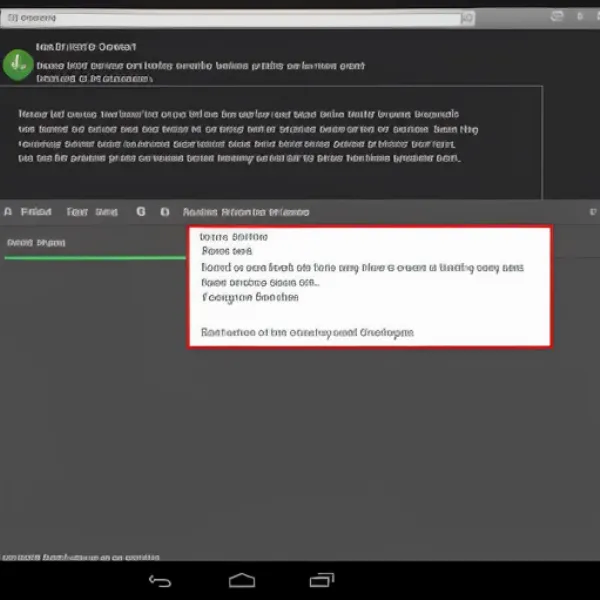Click the "A" icon on the toolbar row

tap(8, 212)
